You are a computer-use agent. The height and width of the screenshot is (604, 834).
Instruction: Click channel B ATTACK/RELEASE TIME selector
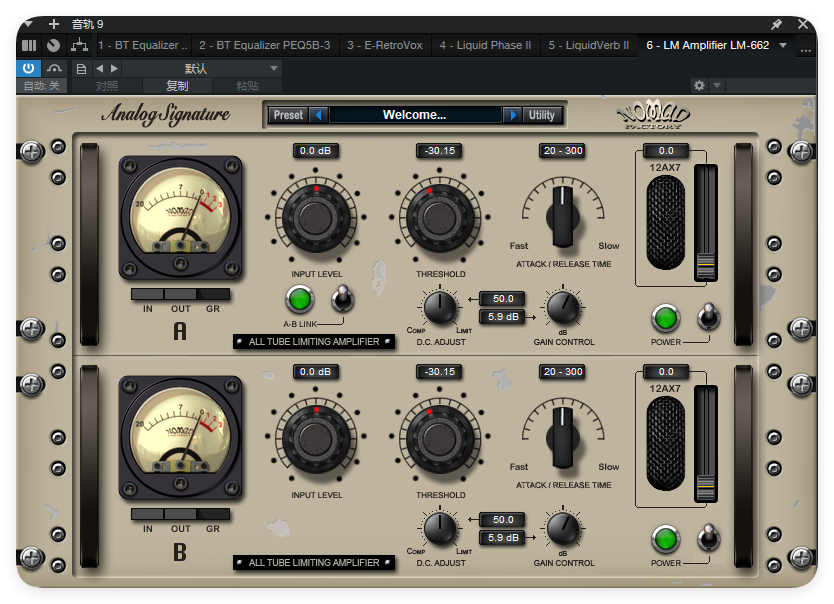[x=563, y=438]
